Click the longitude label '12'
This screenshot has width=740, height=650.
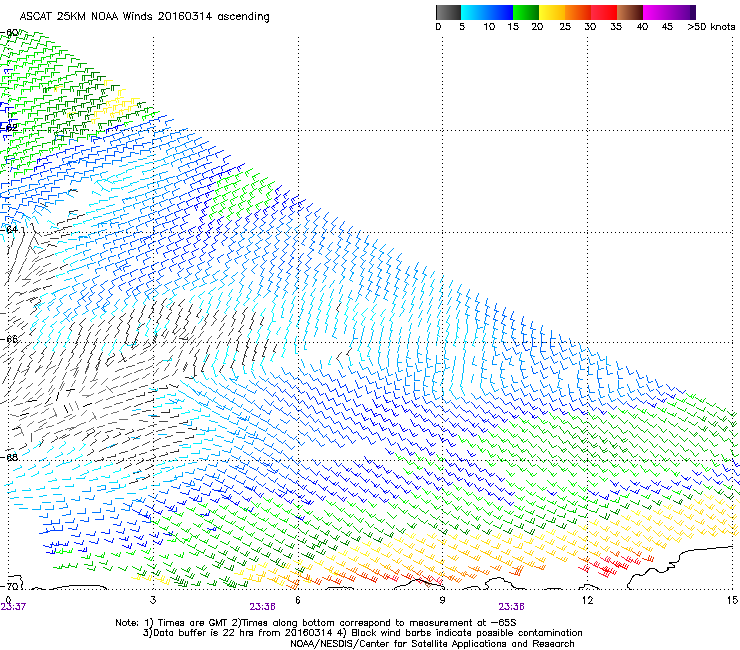coord(587,600)
